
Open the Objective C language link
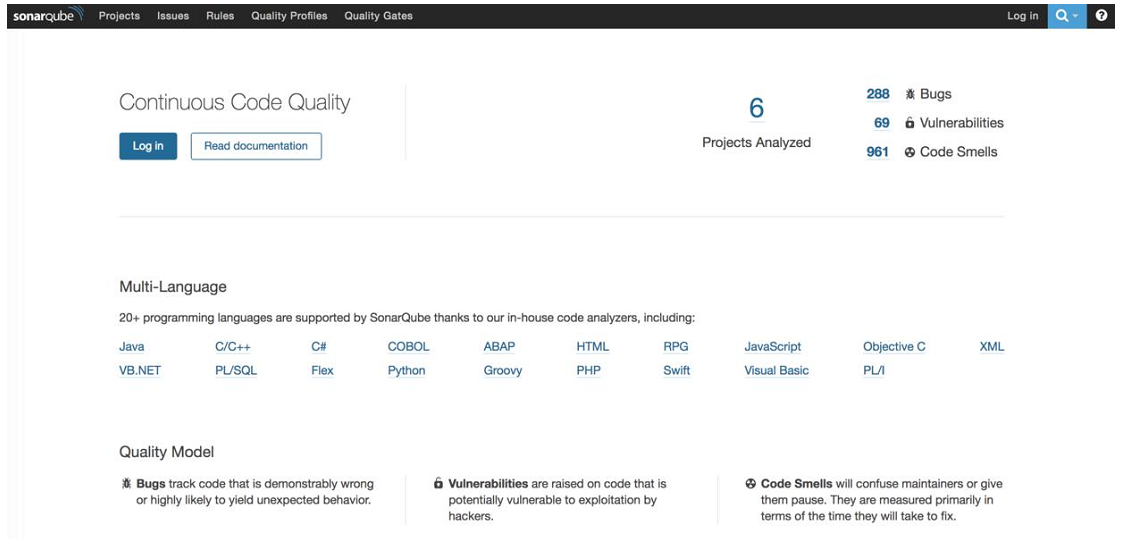point(894,347)
